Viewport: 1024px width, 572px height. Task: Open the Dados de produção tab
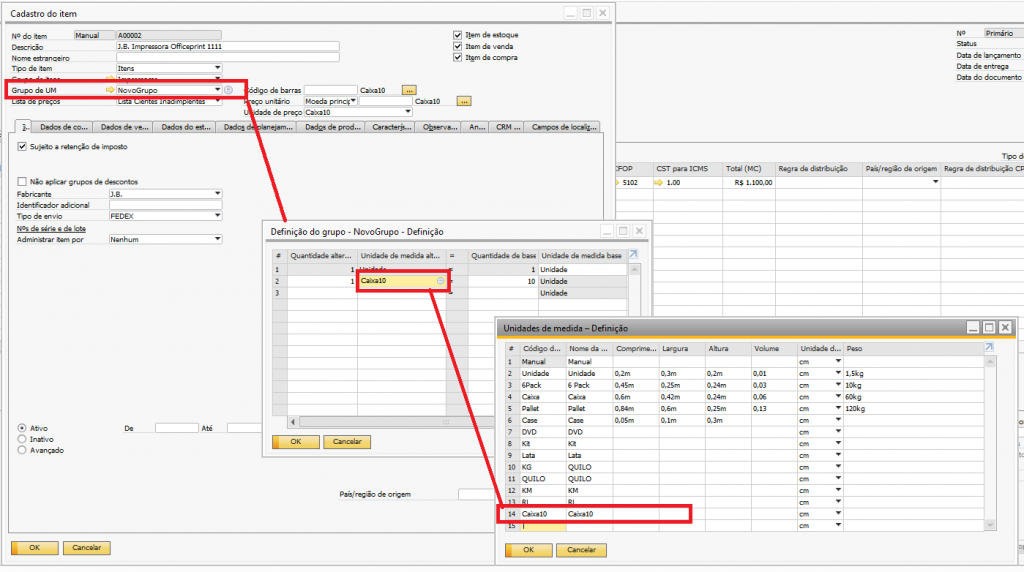point(332,127)
